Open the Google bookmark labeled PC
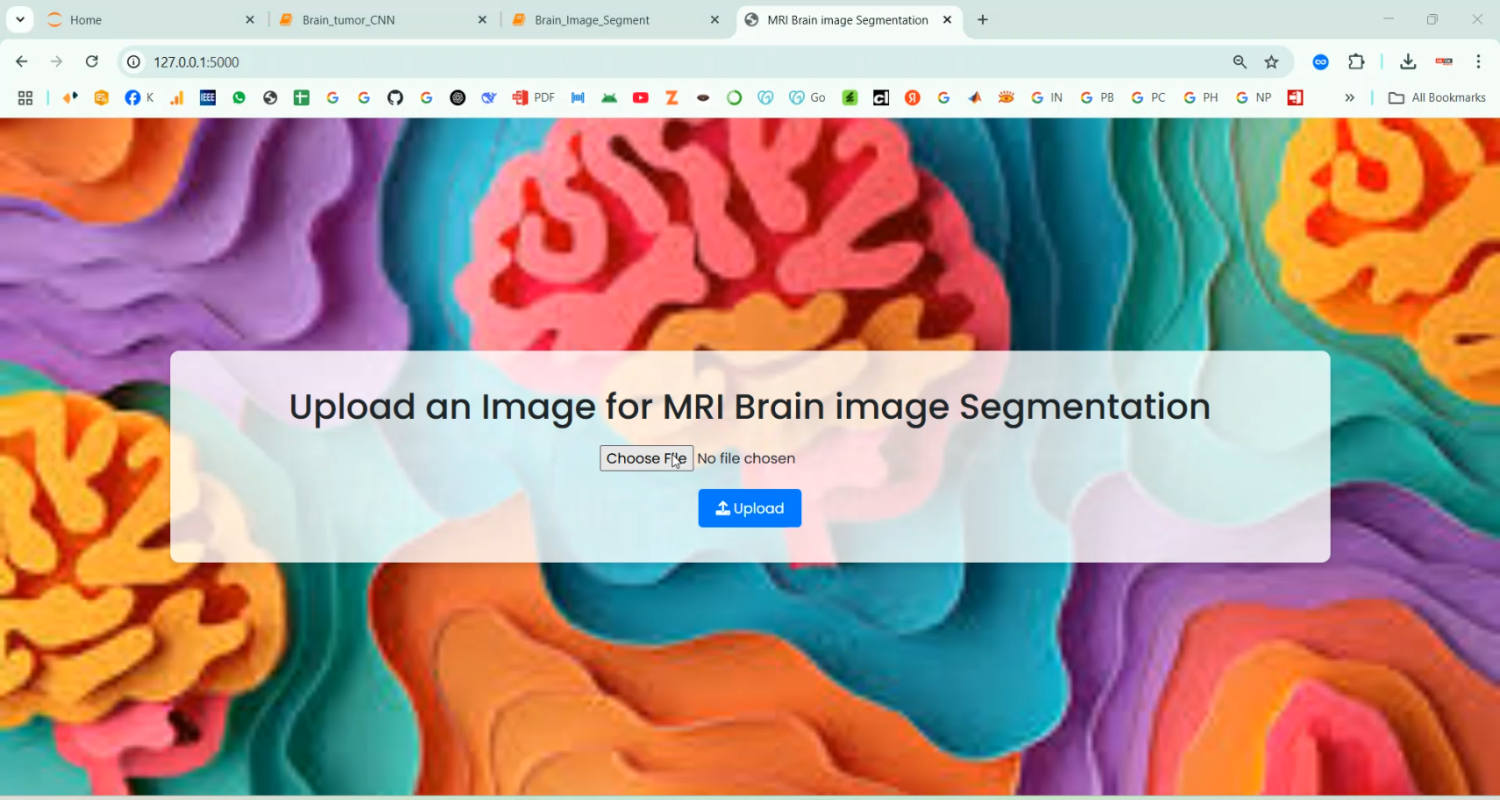The image size is (1500, 800). (x=1149, y=98)
